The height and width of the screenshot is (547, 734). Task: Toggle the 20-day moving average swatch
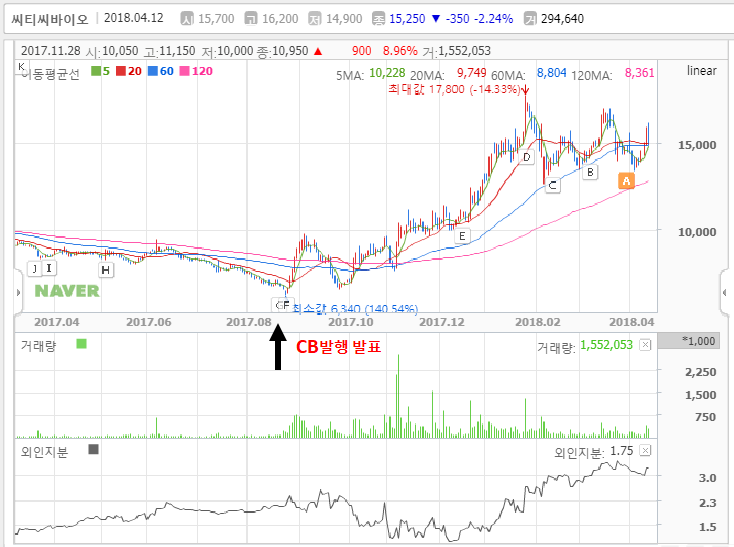(121, 71)
